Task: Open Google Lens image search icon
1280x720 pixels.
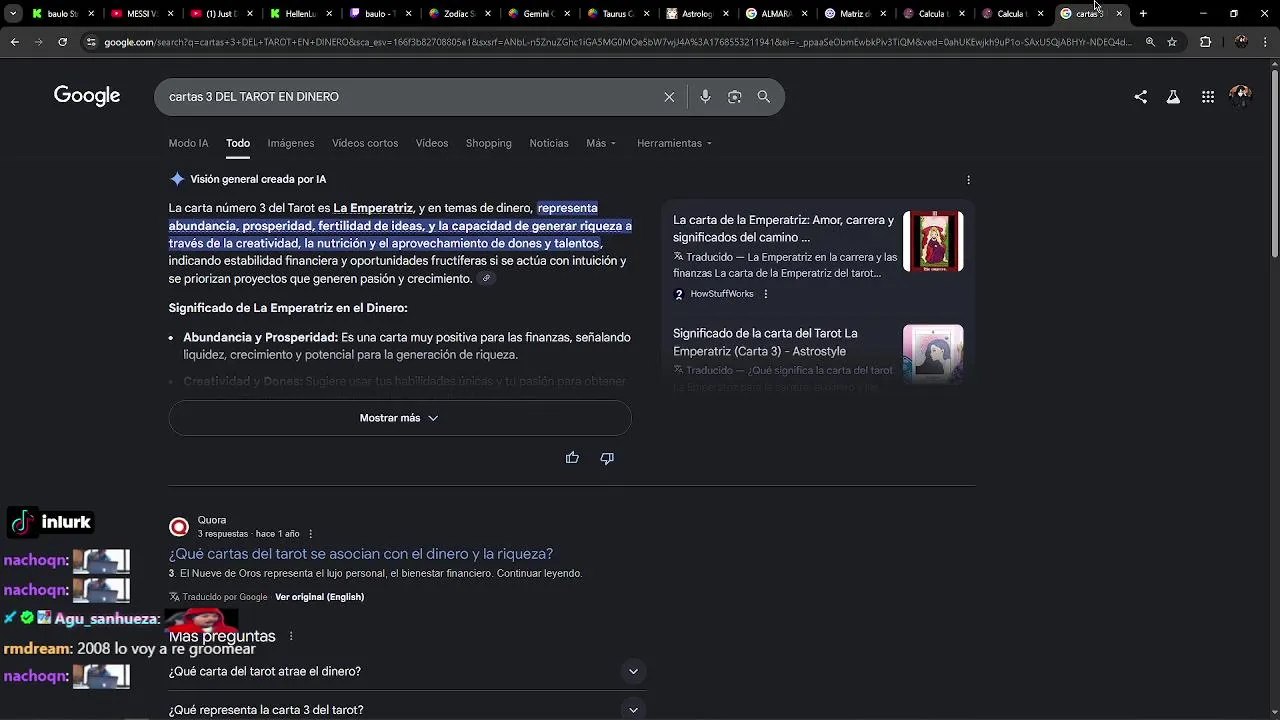Action: click(x=735, y=97)
